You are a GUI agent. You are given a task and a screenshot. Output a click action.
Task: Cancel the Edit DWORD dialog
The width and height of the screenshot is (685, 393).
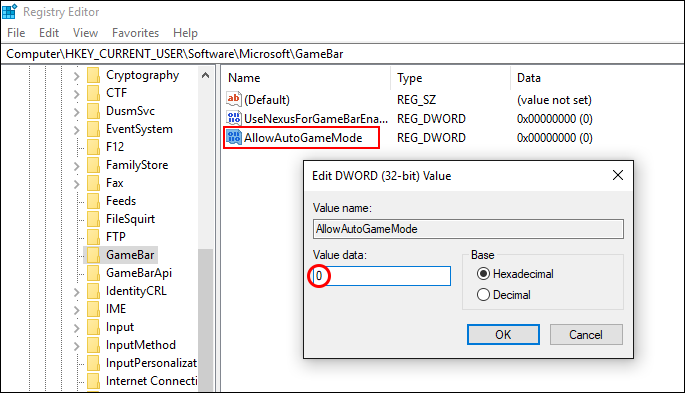(586, 334)
